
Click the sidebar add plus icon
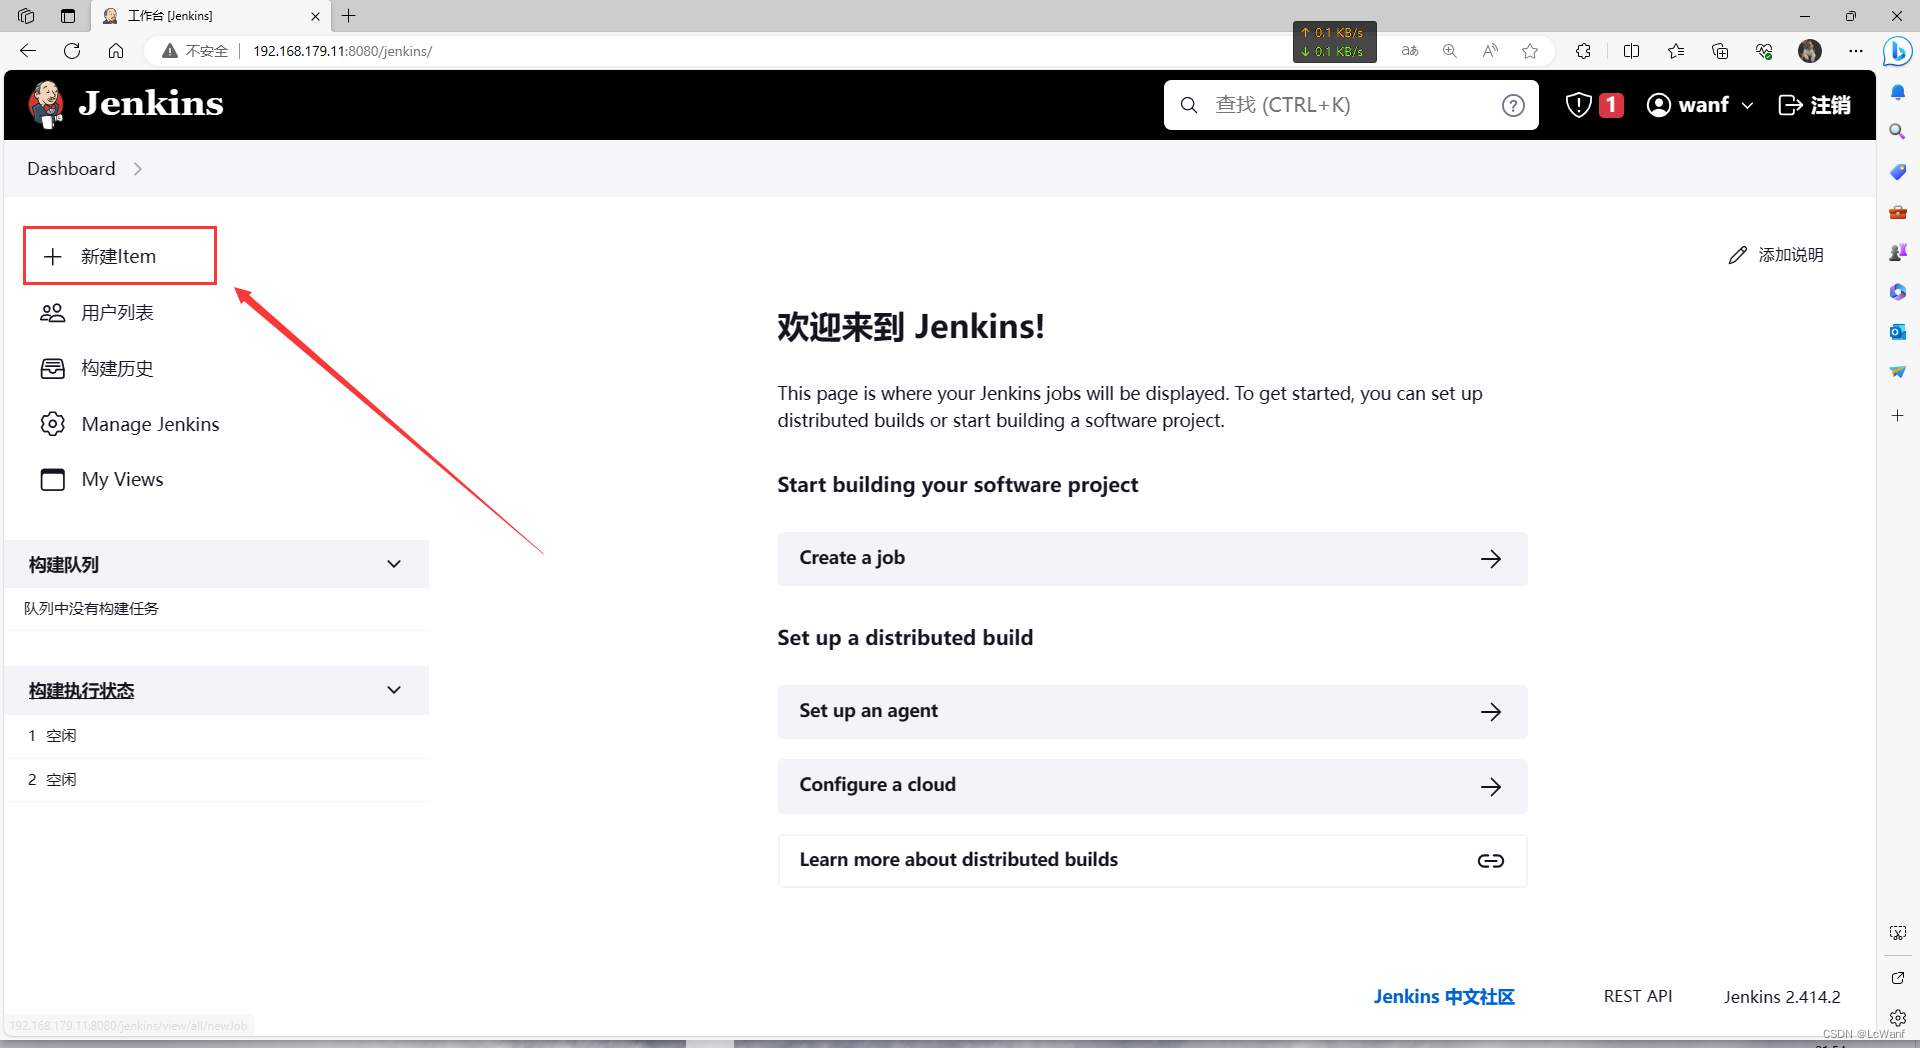click(x=1898, y=415)
